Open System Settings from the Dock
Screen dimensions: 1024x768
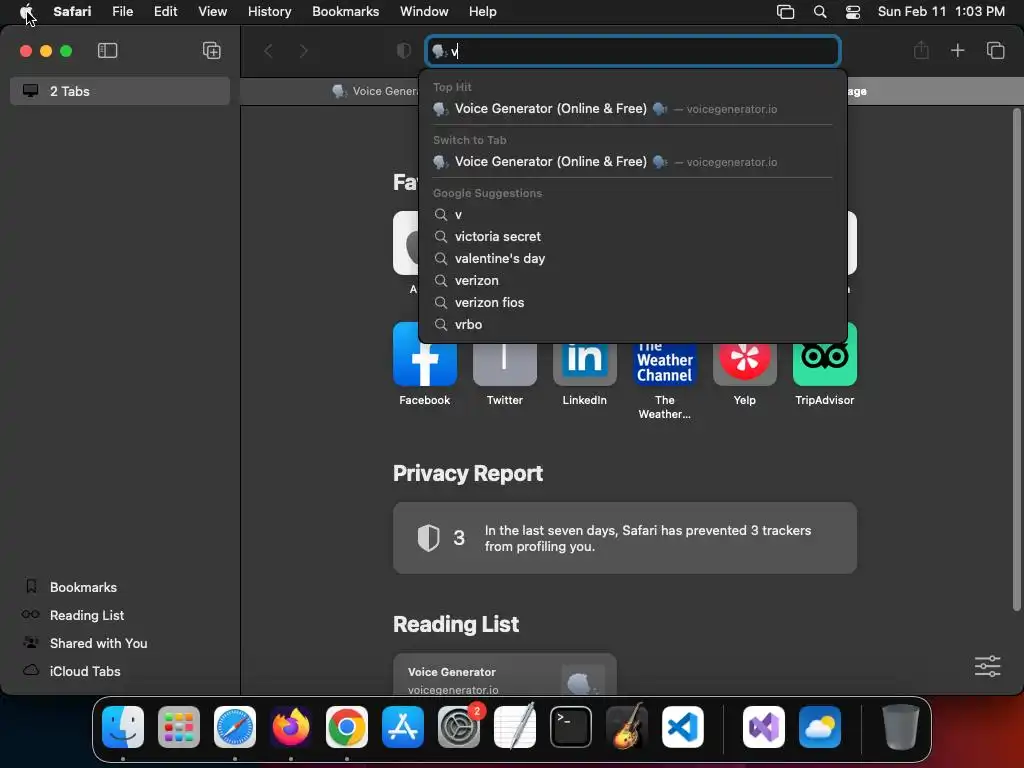tap(459, 727)
